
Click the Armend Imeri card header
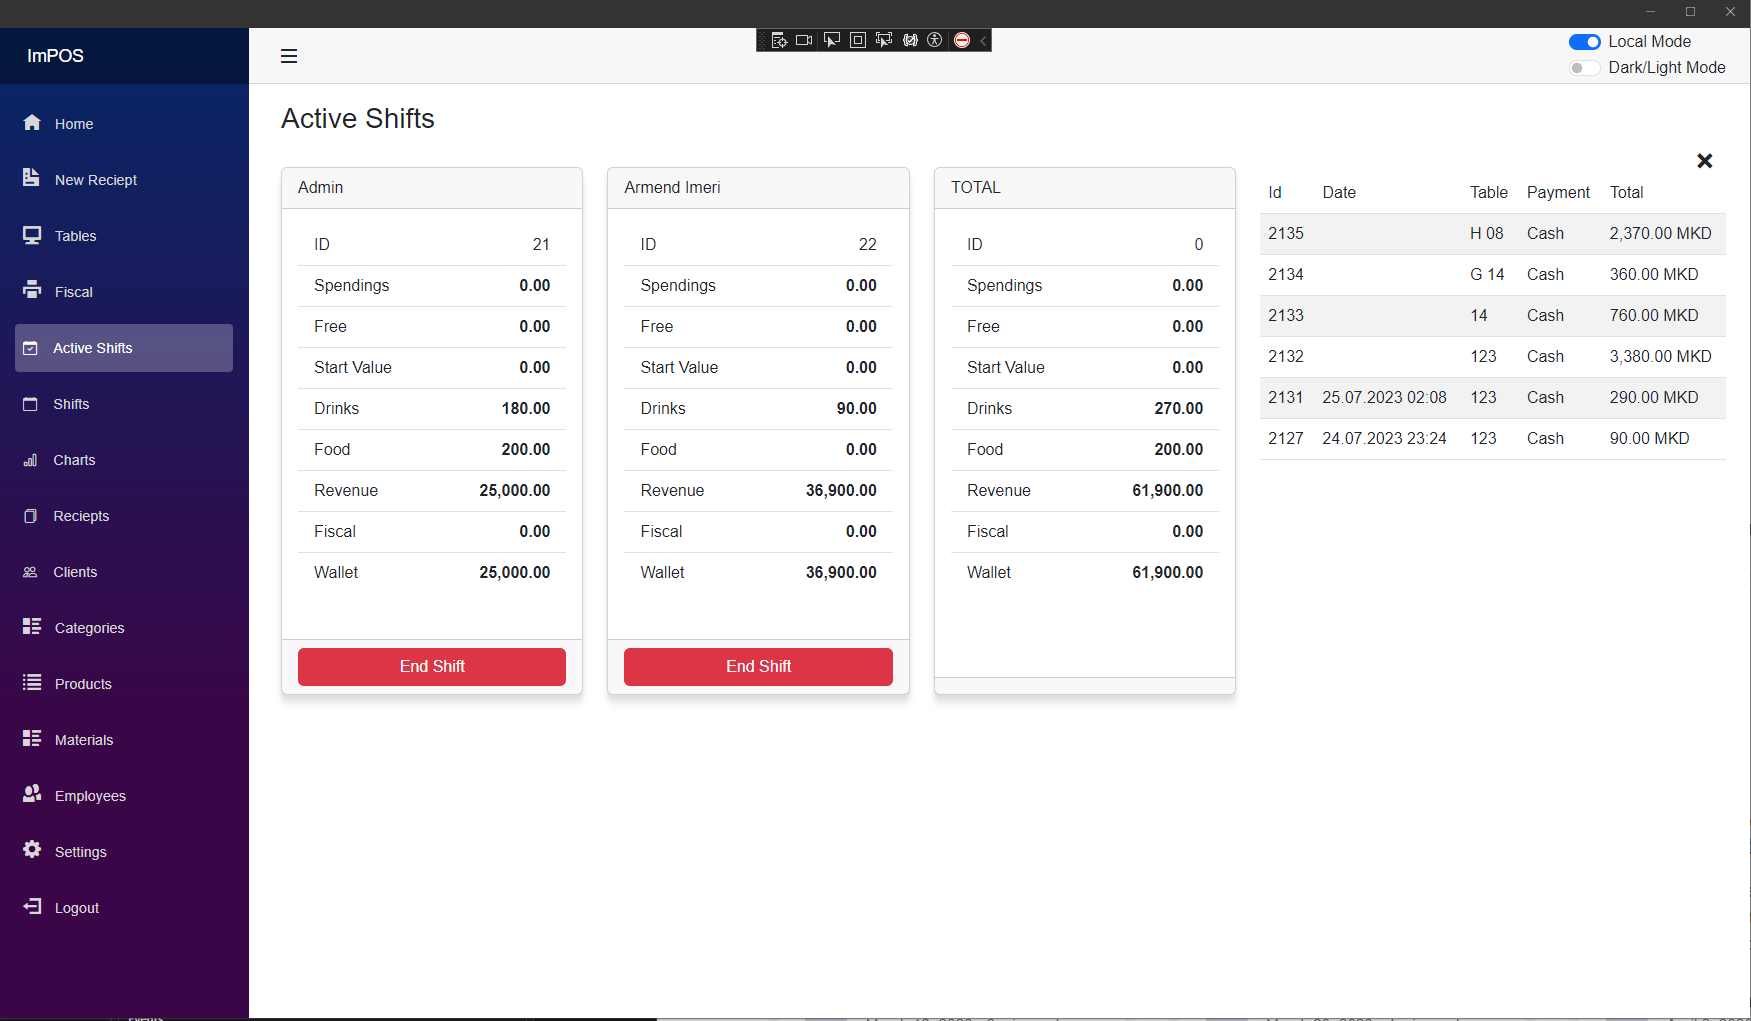758,188
